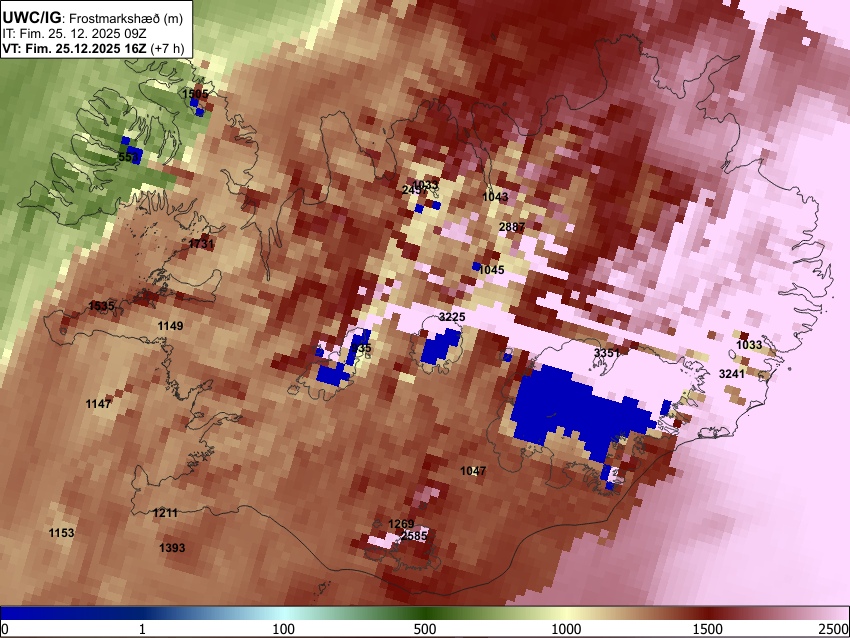
Task: Click the 'IT: Fim. 25. 12. 2025 09Z' line
Action: [x=74, y=34]
